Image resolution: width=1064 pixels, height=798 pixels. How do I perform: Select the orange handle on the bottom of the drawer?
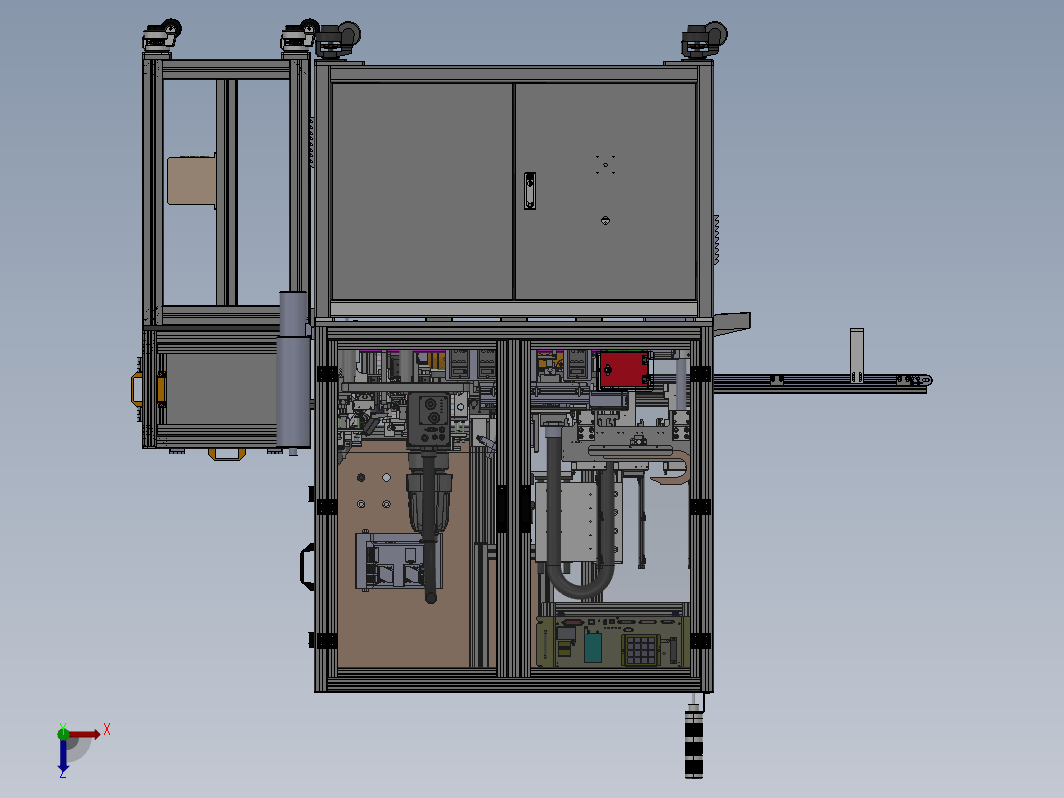(x=227, y=454)
